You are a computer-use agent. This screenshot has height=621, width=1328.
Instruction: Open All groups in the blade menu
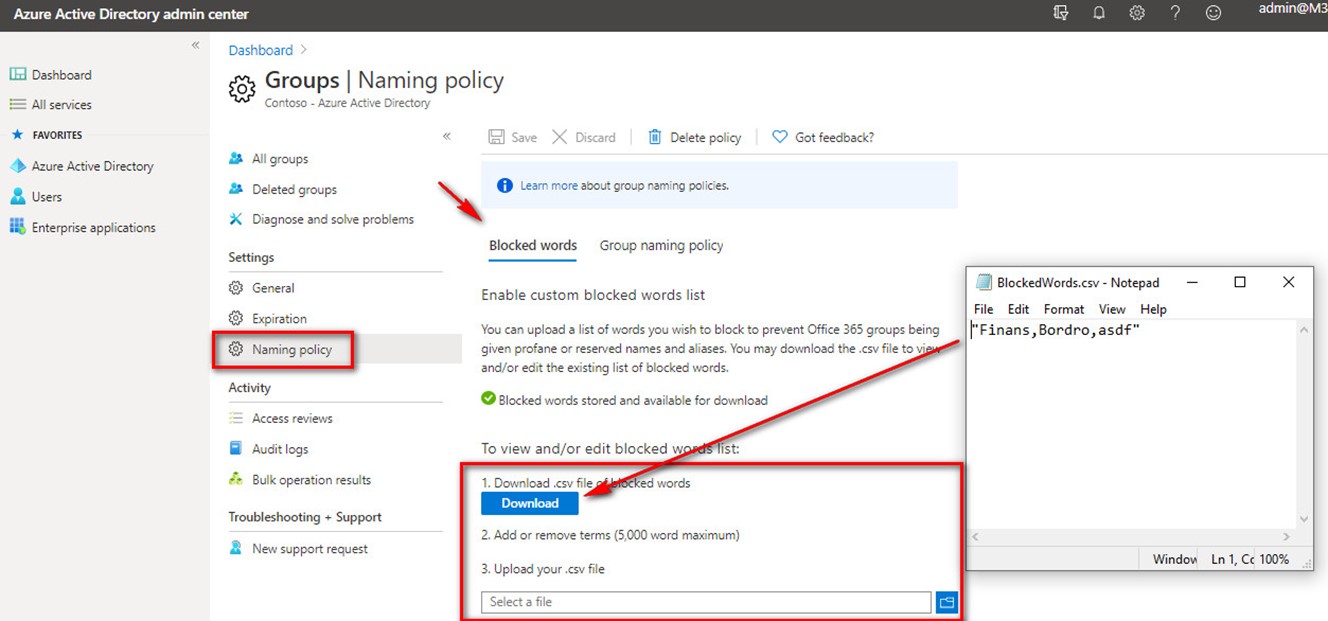pos(280,159)
